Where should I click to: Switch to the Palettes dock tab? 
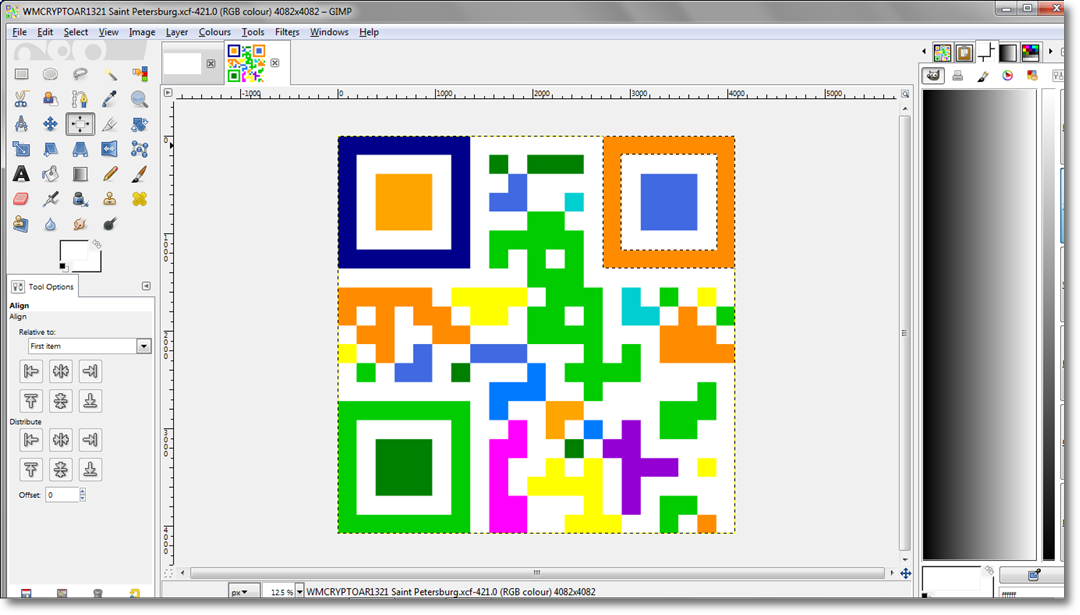tap(1030, 52)
